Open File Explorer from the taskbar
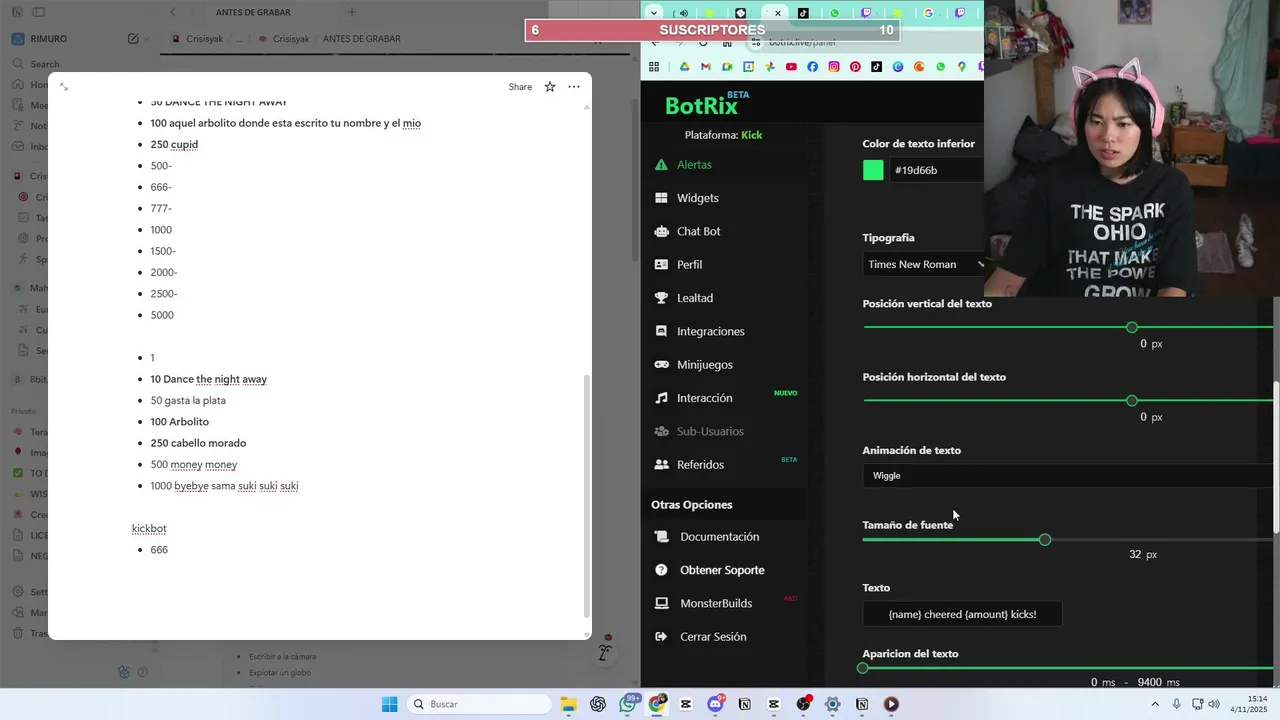The height and width of the screenshot is (720, 1280). pos(568,704)
